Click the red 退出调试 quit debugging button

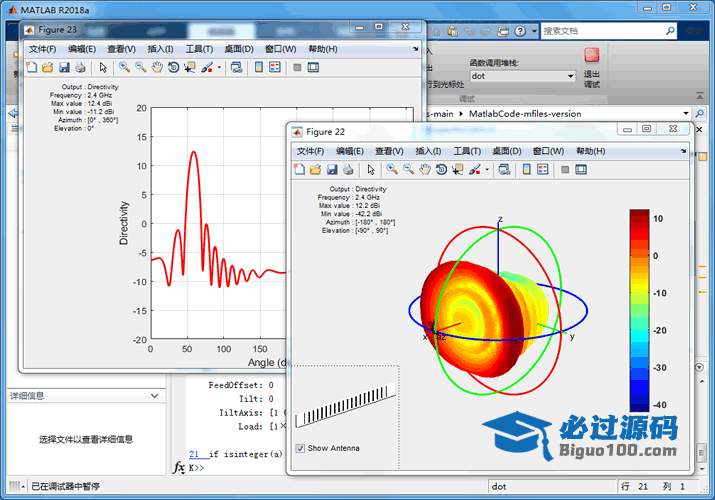pos(592,56)
